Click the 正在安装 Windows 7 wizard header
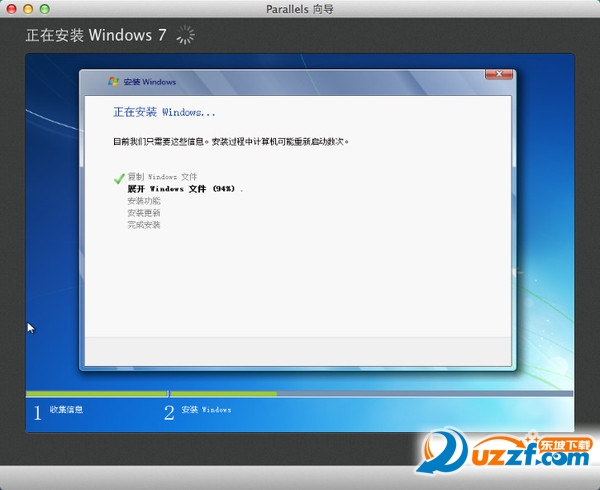 coord(96,35)
